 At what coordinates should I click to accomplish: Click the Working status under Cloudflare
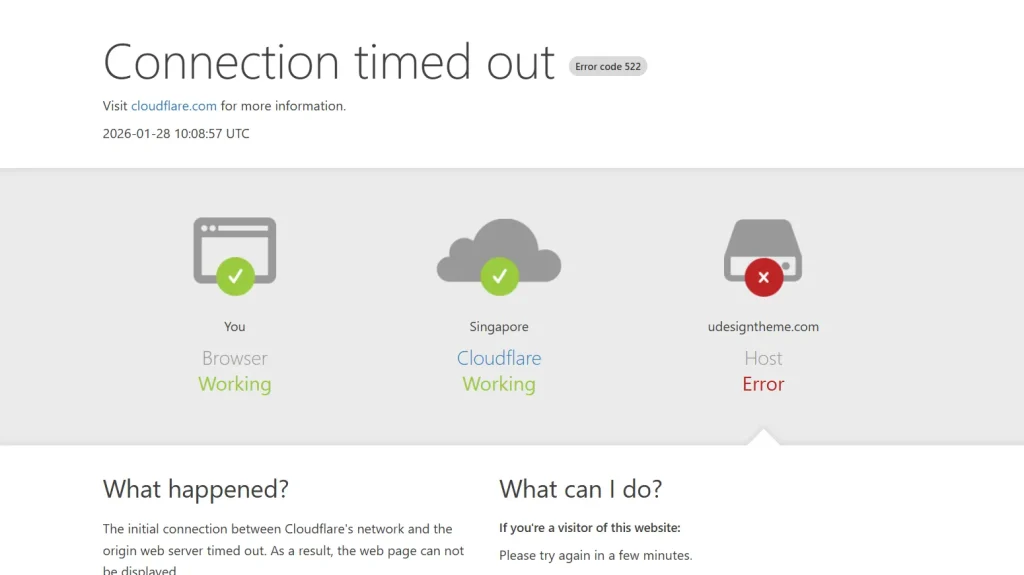(x=499, y=384)
